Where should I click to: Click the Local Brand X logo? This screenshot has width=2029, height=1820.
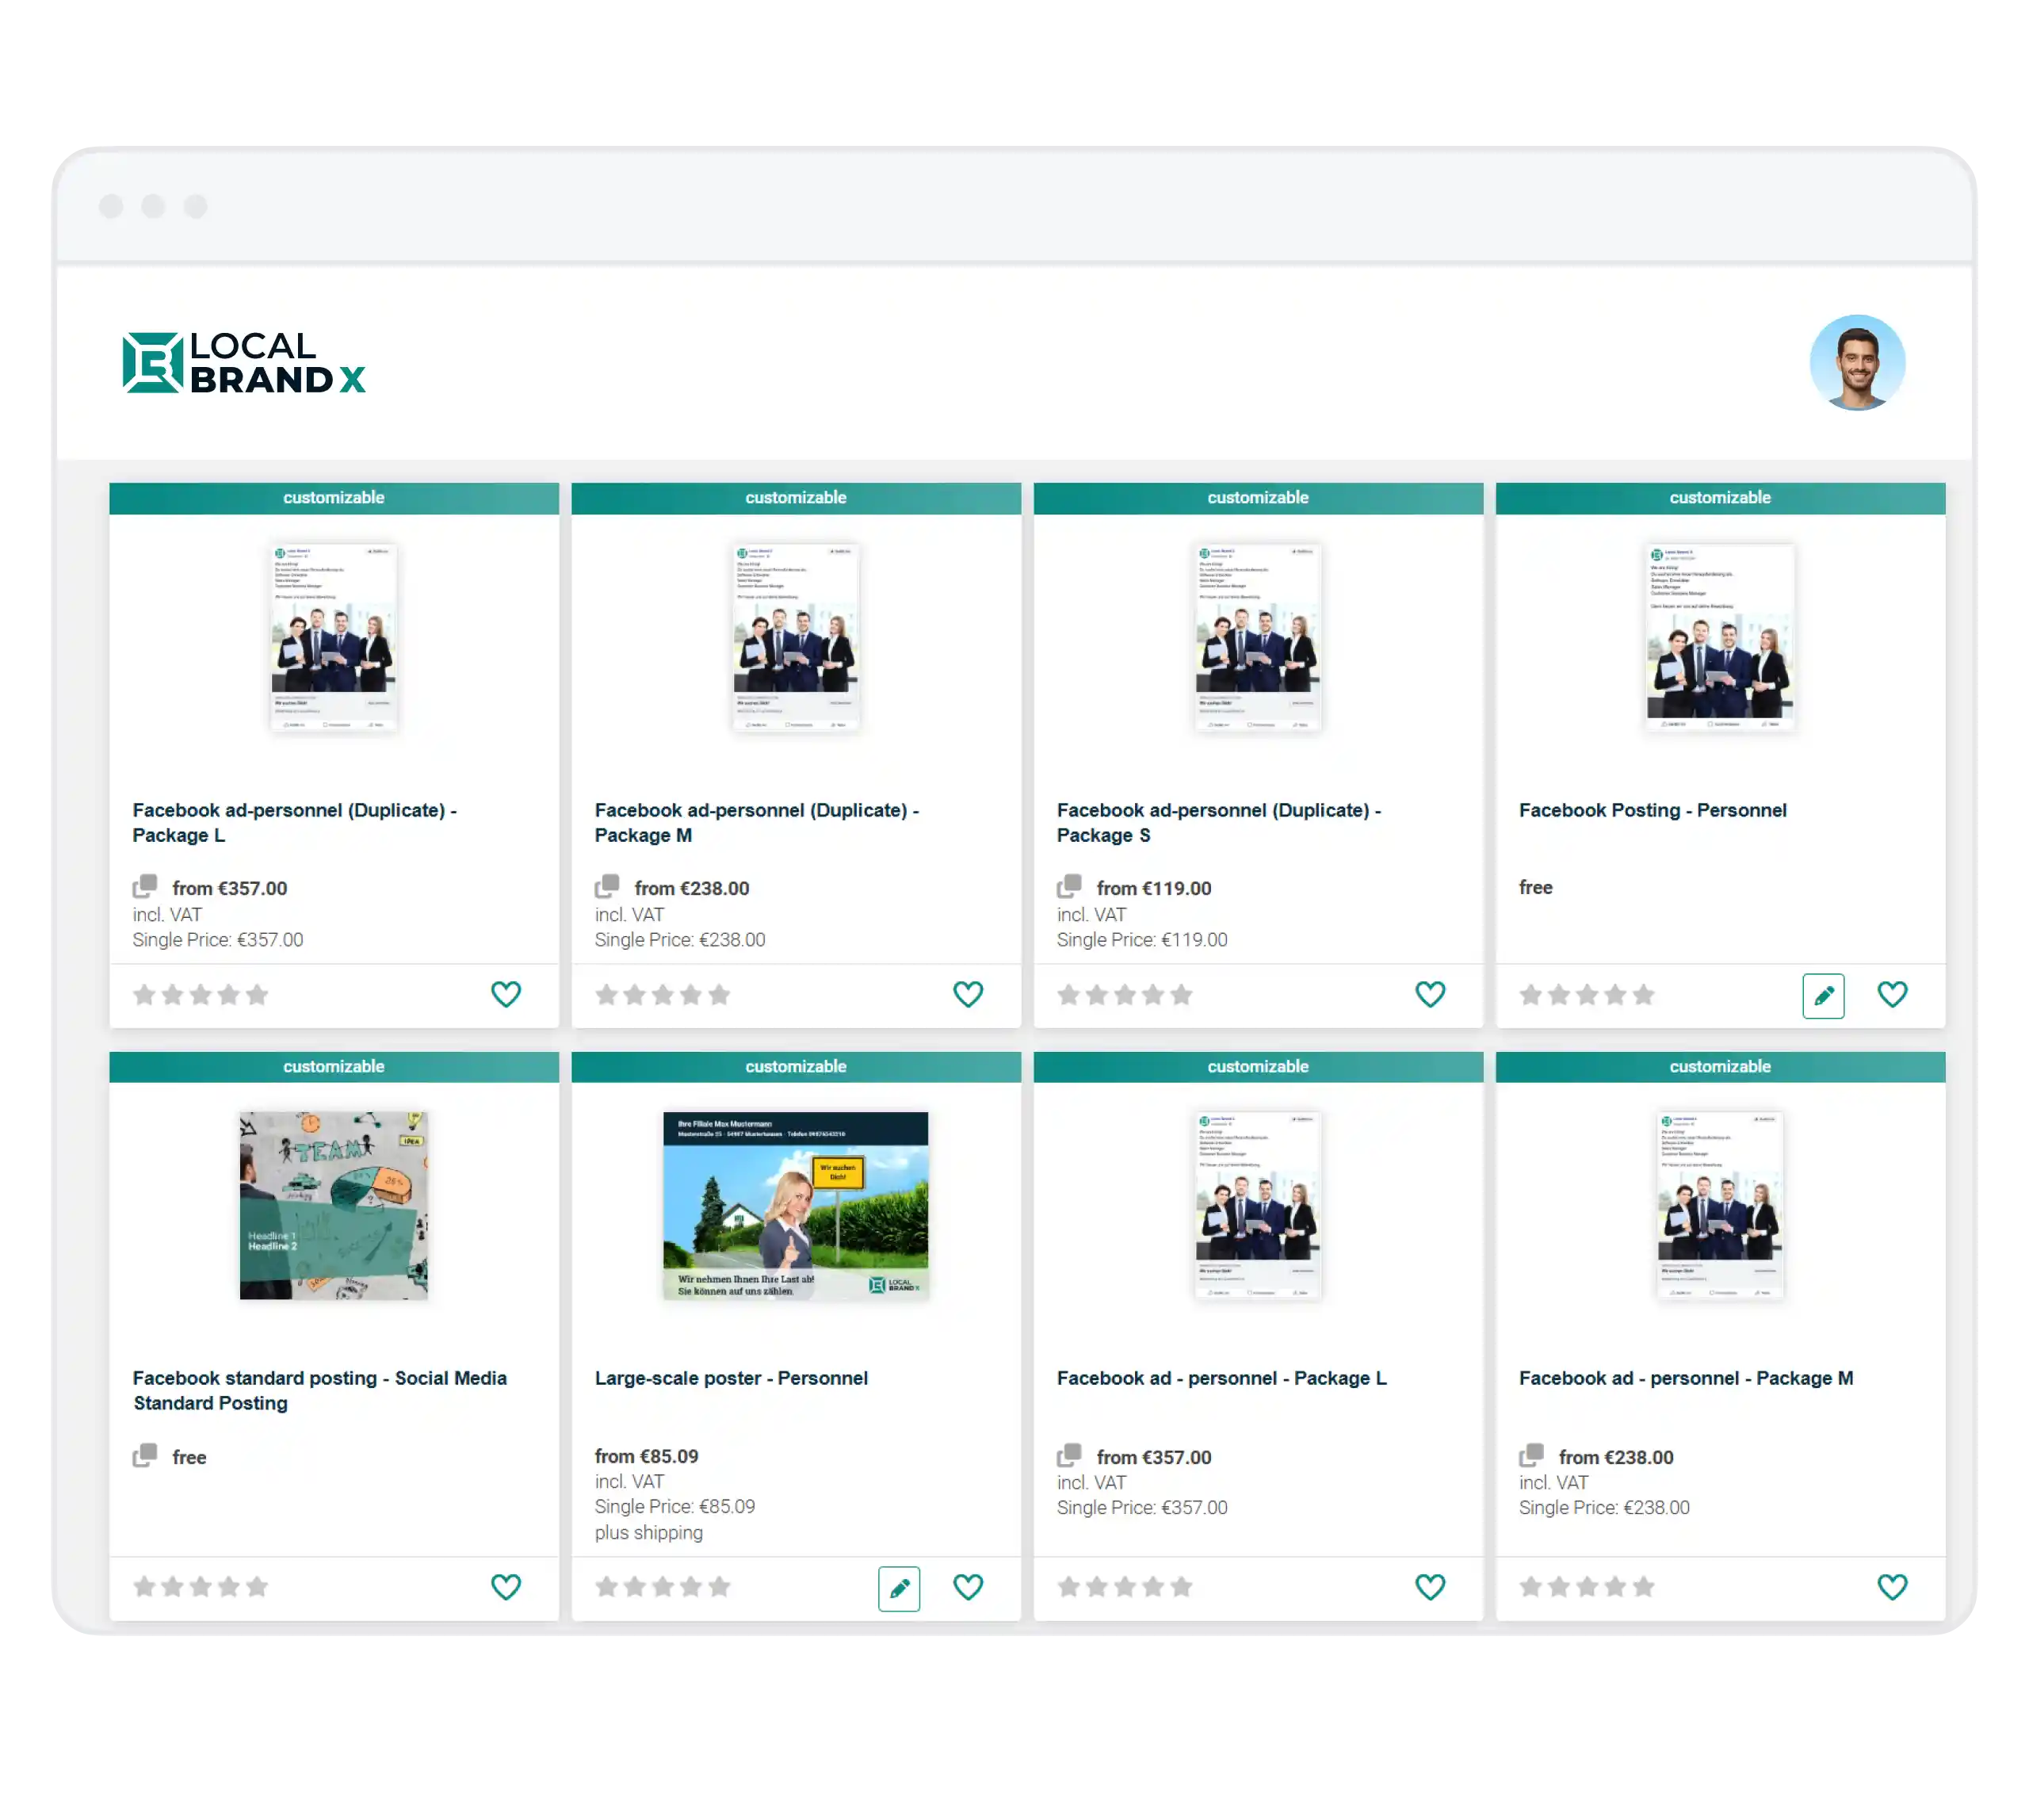244,362
